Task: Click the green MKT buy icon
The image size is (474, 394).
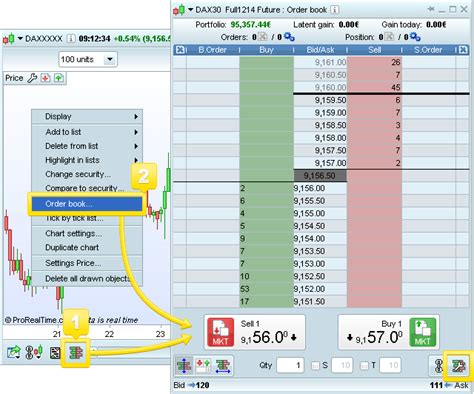Action: click(423, 332)
